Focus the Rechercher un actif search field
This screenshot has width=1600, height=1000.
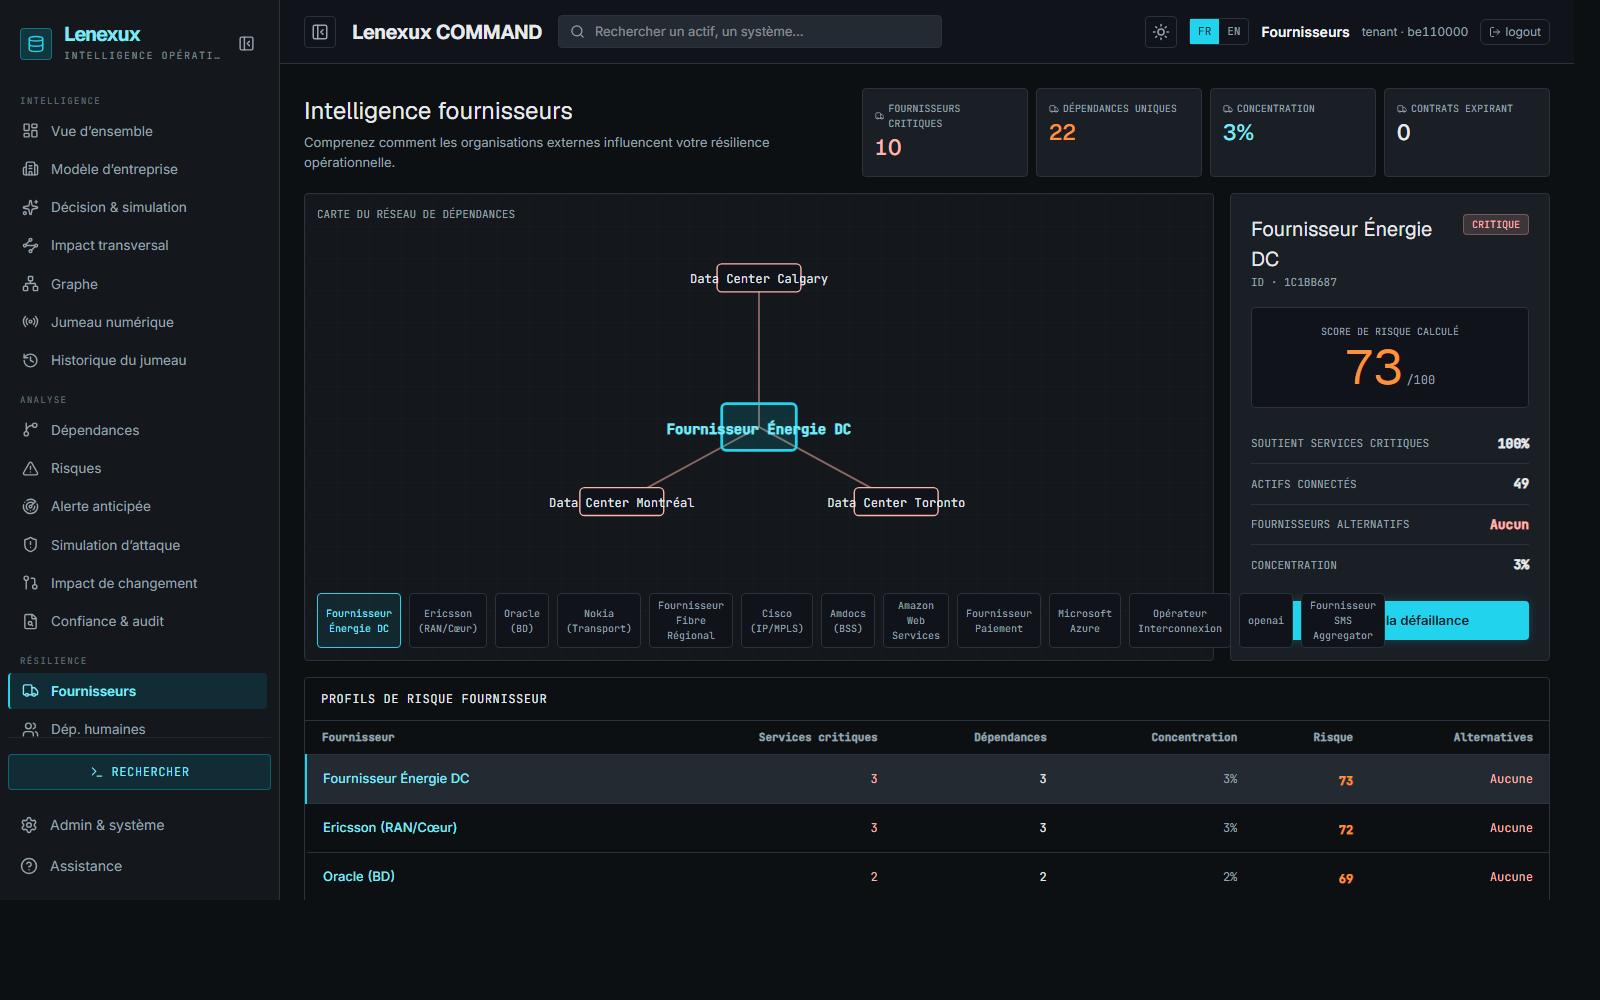[750, 32]
